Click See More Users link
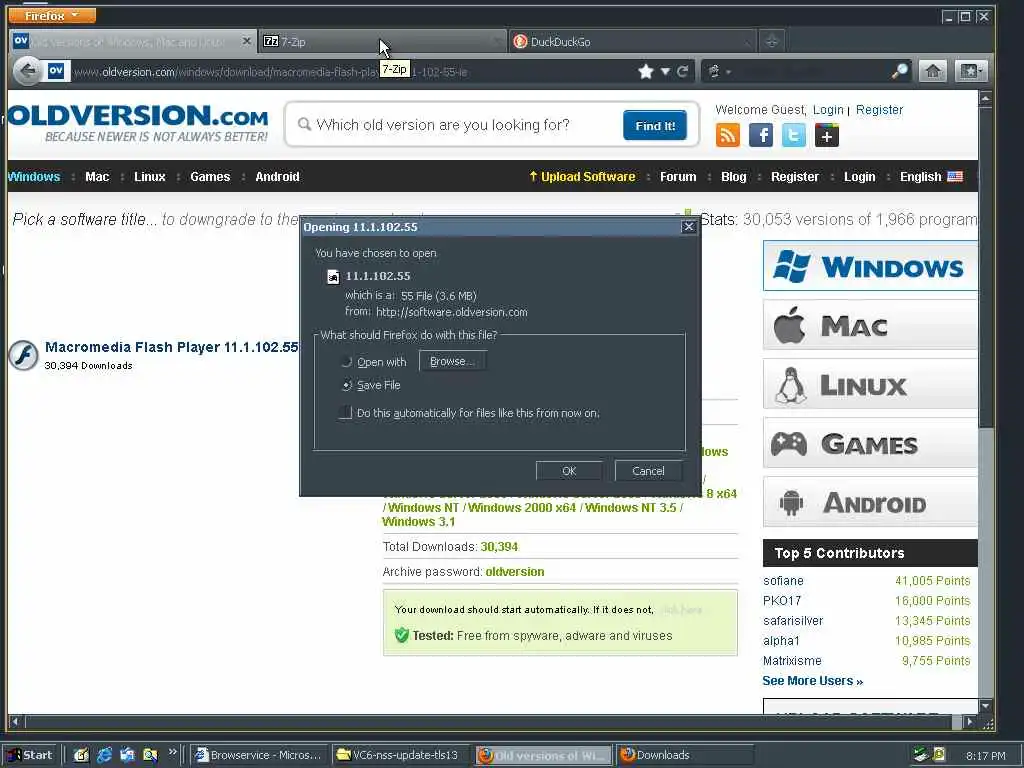Screen dimensions: 1024x768 coord(812,681)
